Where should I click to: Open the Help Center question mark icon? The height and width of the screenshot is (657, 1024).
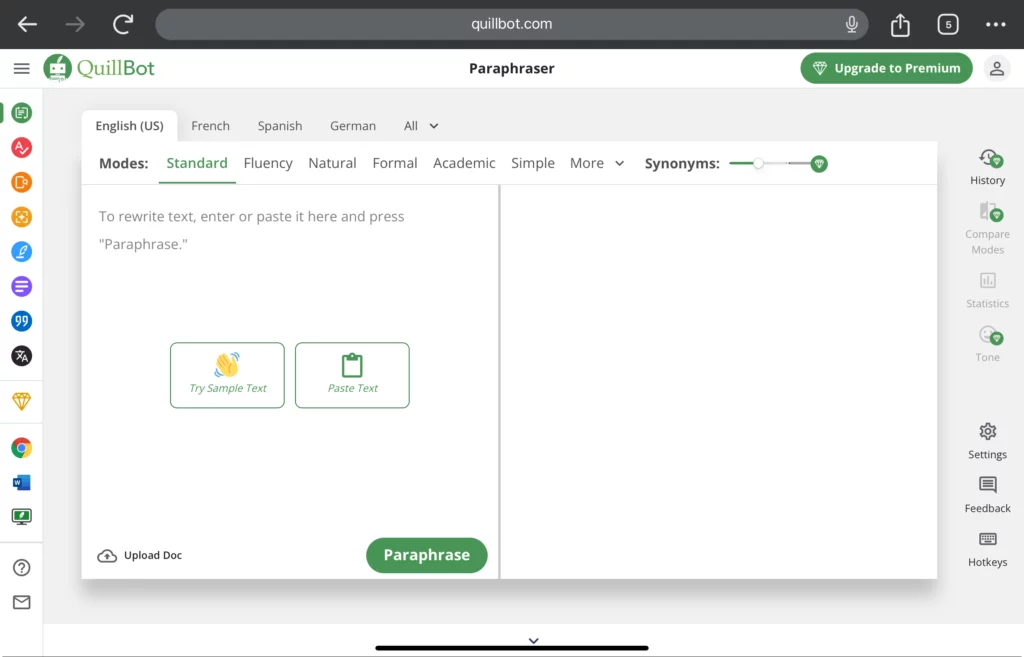pos(22,568)
